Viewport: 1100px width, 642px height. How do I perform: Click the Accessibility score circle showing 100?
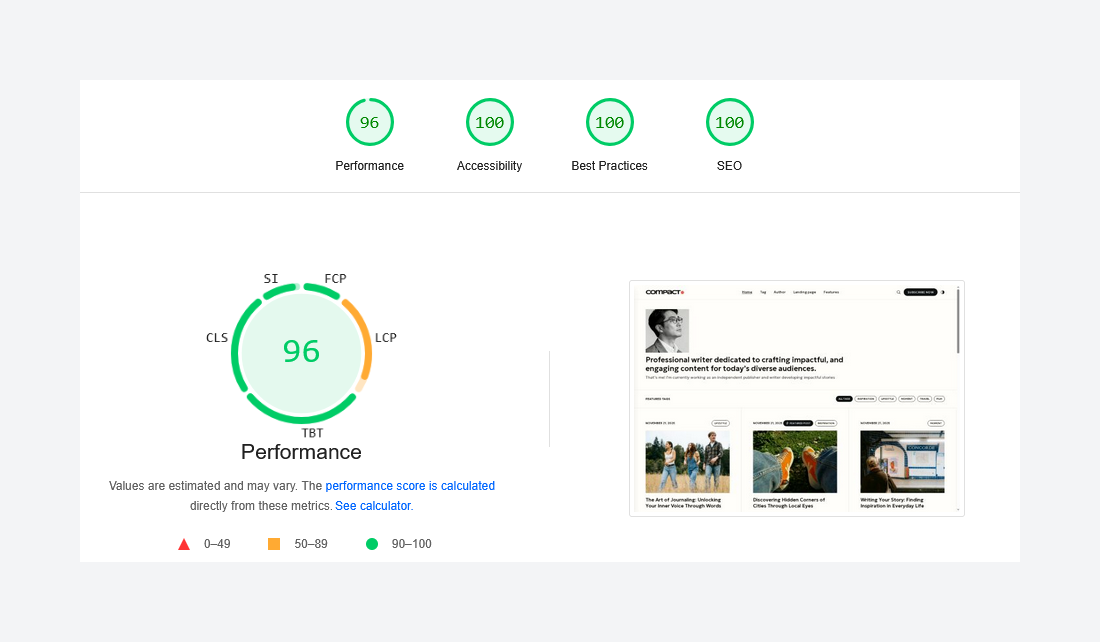point(489,121)
